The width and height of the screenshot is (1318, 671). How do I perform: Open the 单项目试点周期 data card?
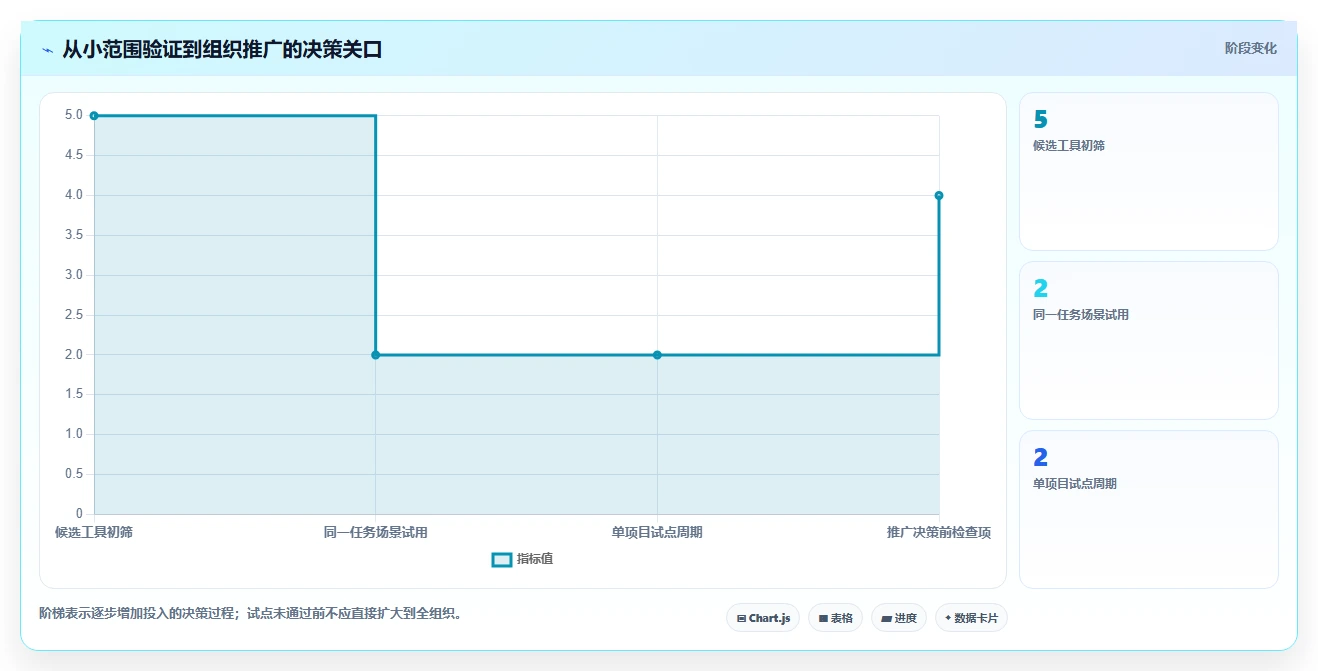coord(1149,509)
